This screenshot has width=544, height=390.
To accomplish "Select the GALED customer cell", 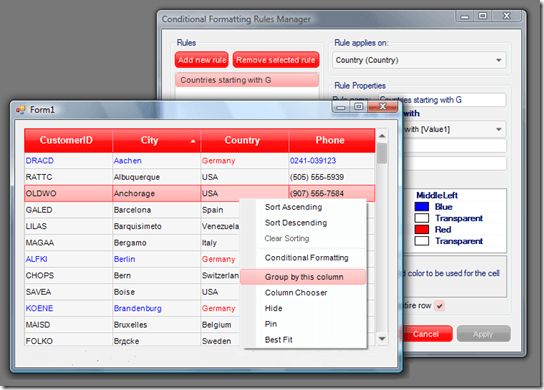I will coord(68,210).
